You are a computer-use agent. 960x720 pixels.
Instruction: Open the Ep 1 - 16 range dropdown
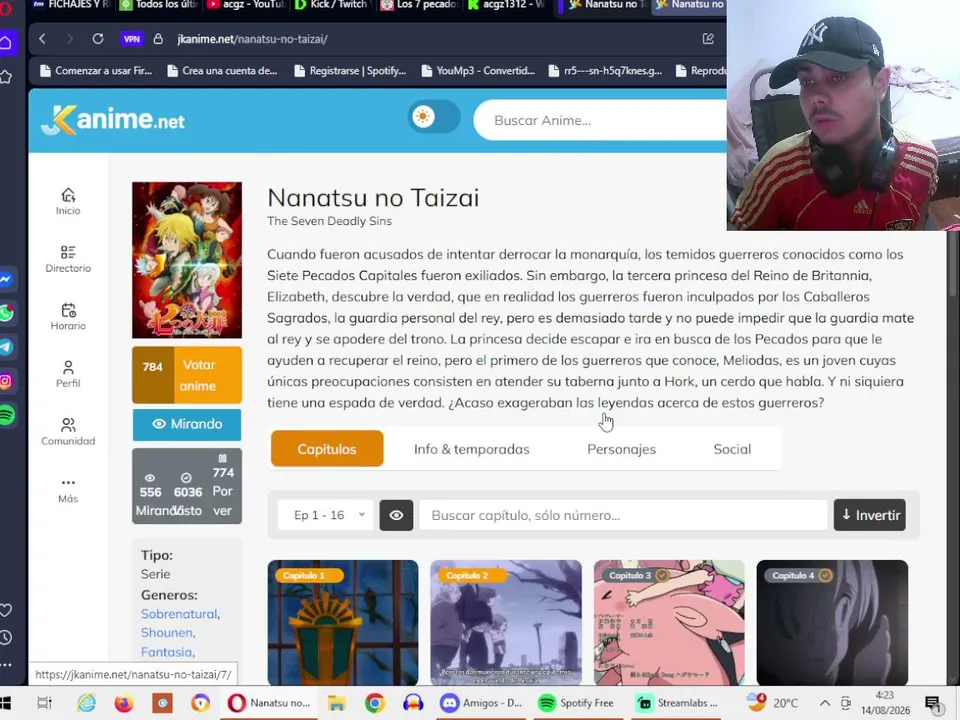324,515
